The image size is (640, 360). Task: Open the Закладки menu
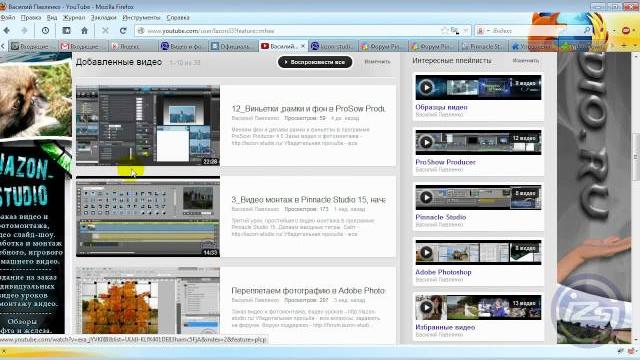tap(104, 18)
